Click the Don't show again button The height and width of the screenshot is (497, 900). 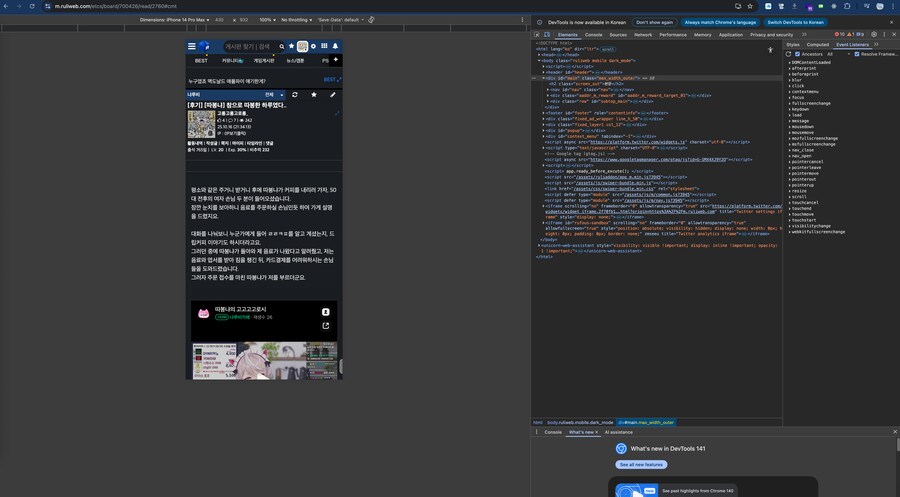(x=654, y=21)
